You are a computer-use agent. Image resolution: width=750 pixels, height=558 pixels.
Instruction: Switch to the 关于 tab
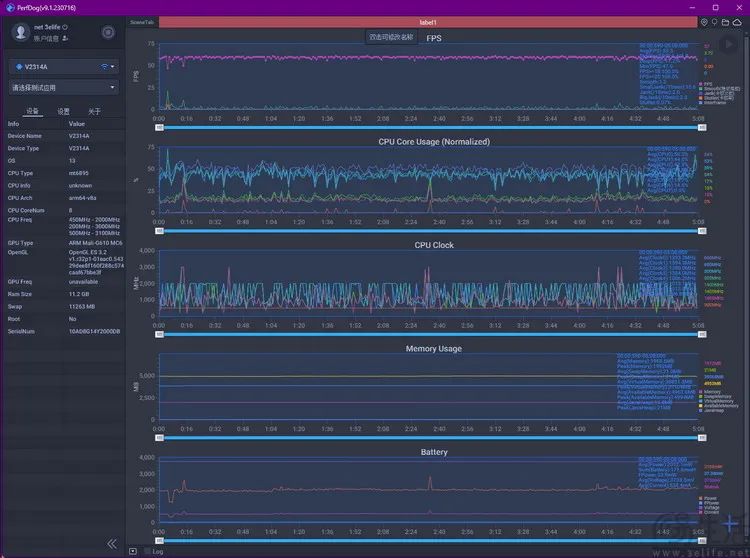[93, 111]
